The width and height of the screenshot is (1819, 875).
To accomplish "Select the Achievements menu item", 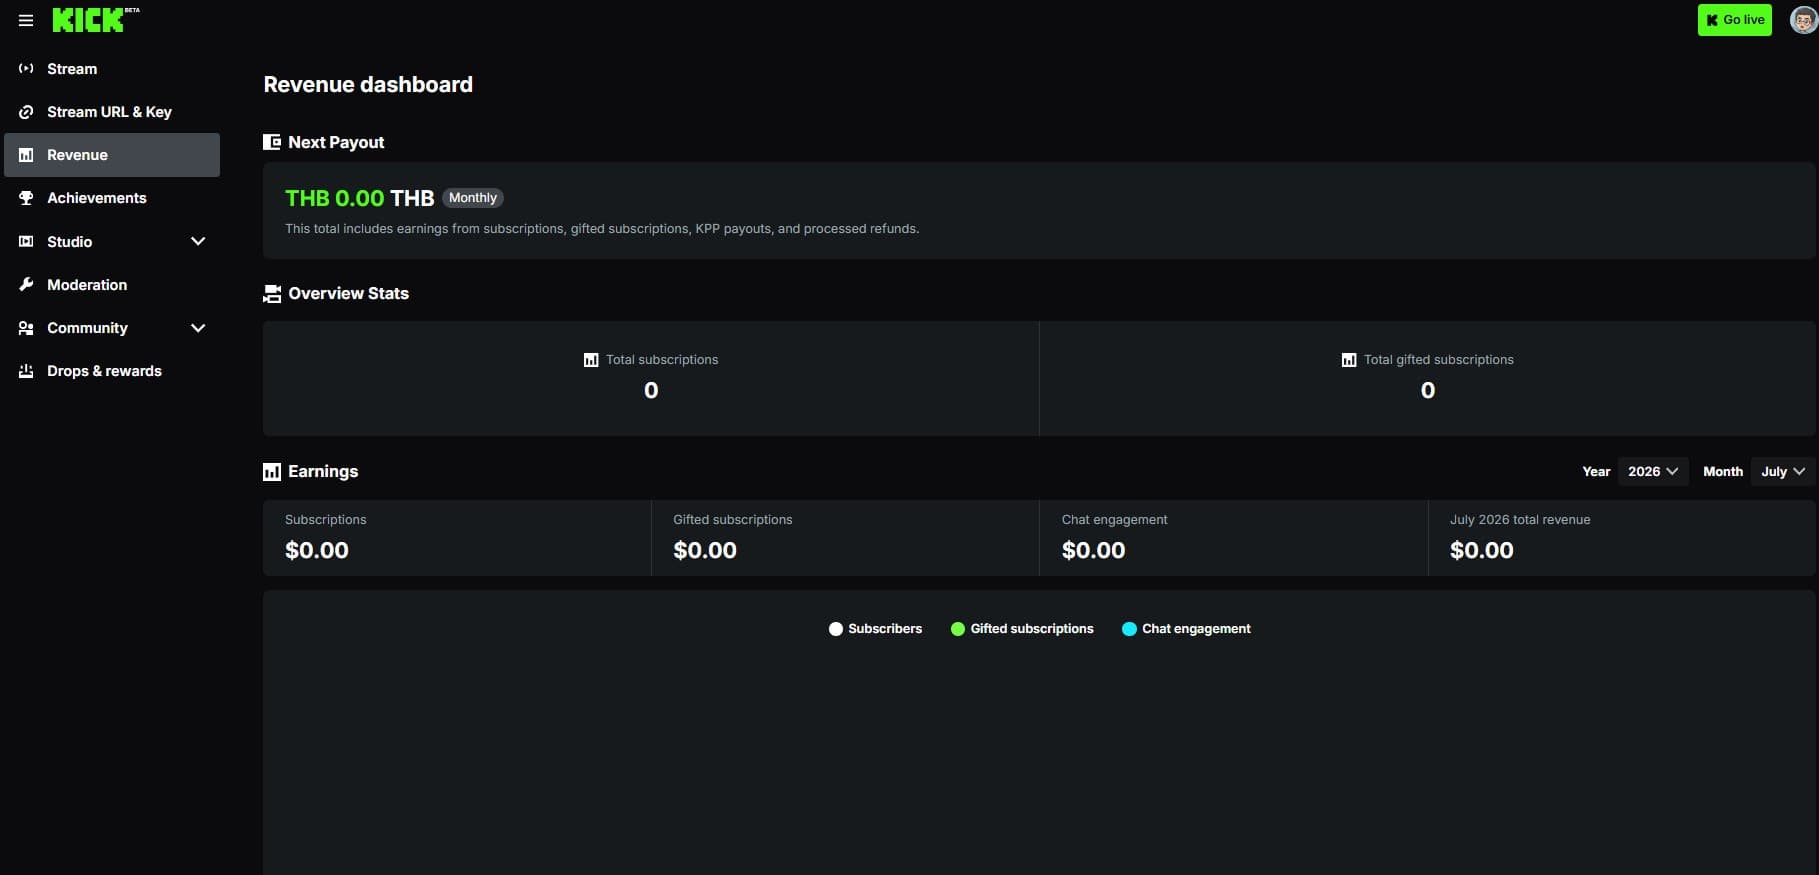I will (x=112, y=198).
